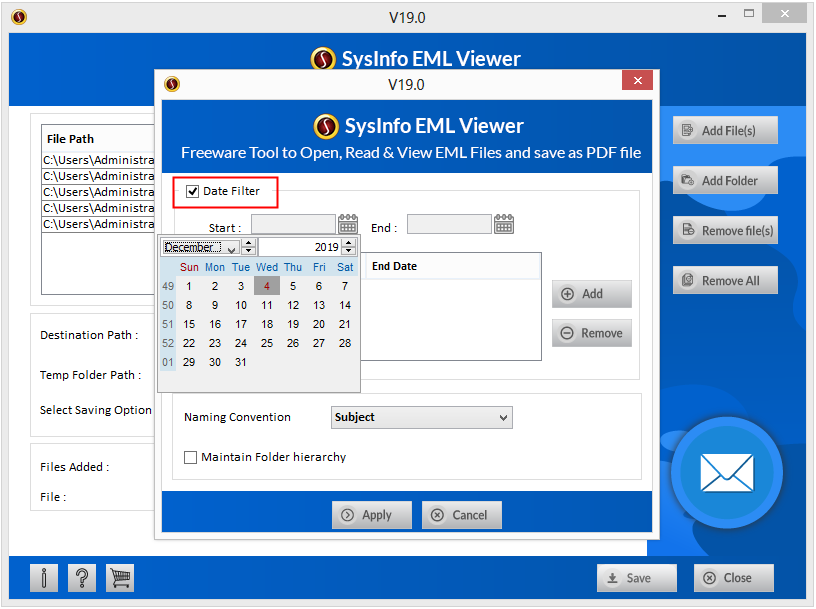
Task: Click Add Folder in main window
Action: click(x=725, y=180)
